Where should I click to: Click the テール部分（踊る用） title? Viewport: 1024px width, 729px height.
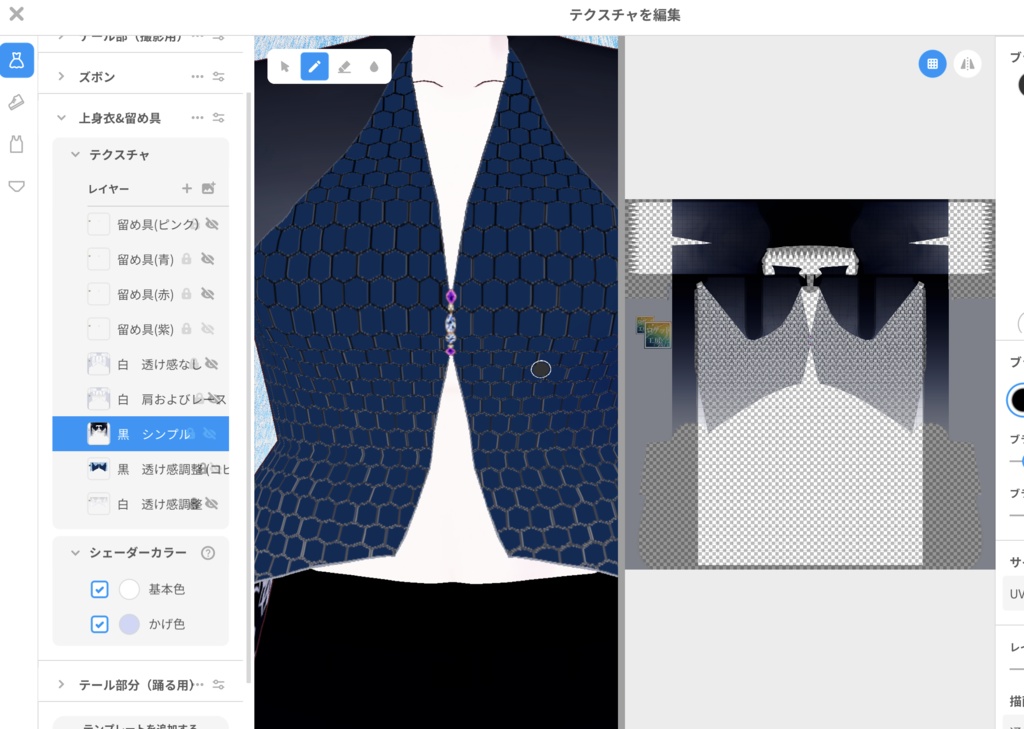pos(136,685)
